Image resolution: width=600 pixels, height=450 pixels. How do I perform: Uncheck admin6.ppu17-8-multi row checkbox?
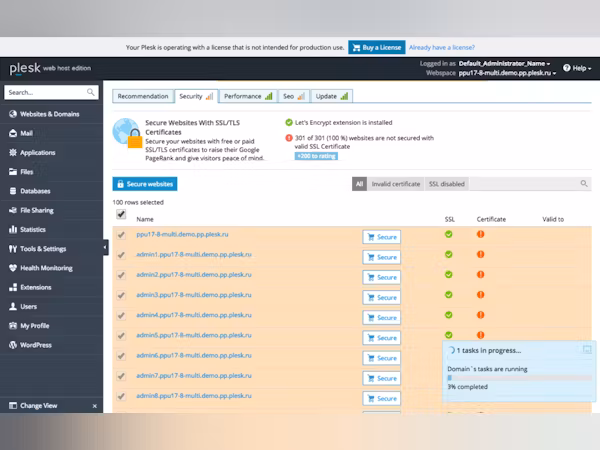(121, 356)
